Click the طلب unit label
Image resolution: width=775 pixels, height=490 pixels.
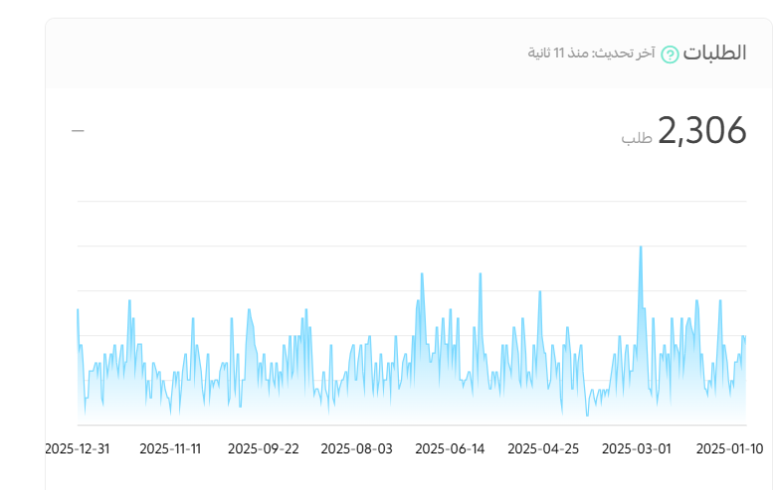tap(636, 137)
